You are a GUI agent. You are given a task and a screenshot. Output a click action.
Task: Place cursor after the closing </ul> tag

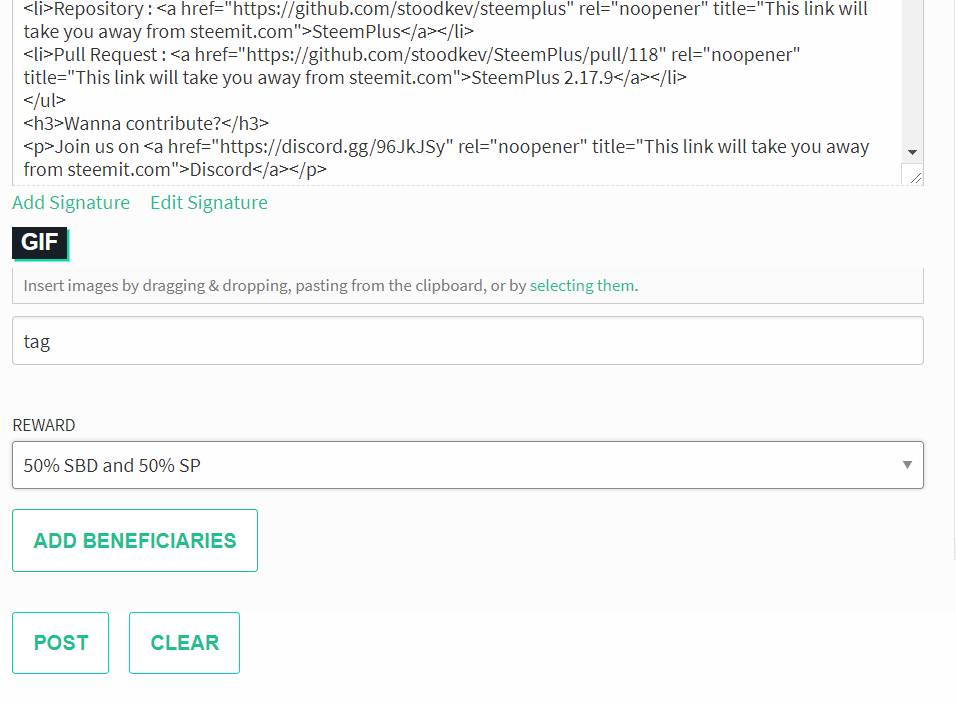coord(66,101)
